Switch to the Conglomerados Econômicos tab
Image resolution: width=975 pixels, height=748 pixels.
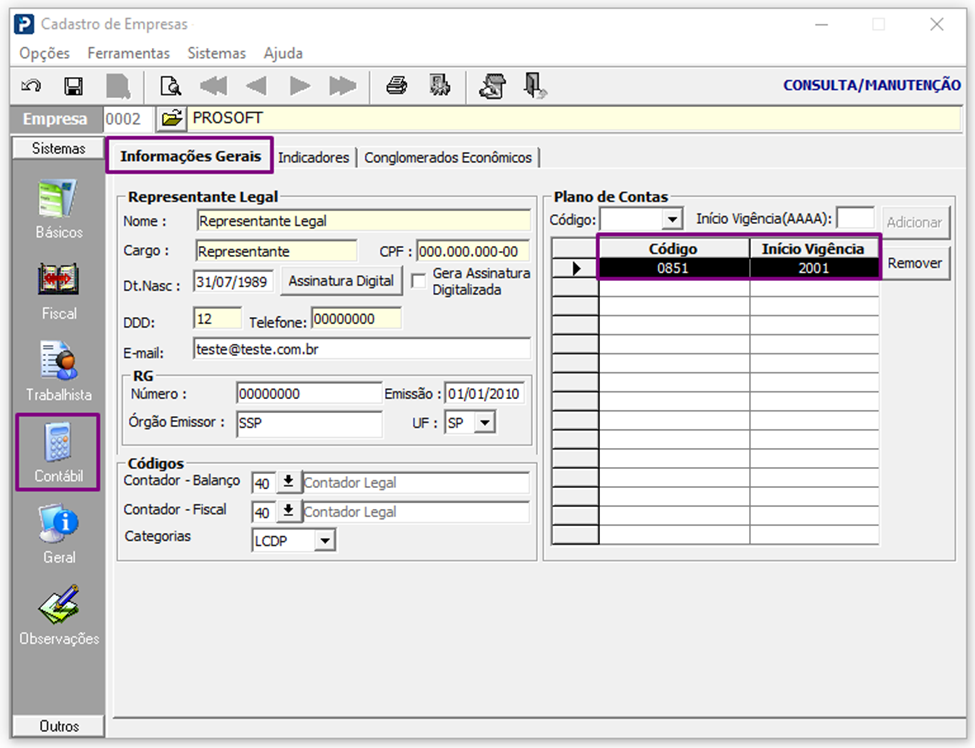pos(448,158)
